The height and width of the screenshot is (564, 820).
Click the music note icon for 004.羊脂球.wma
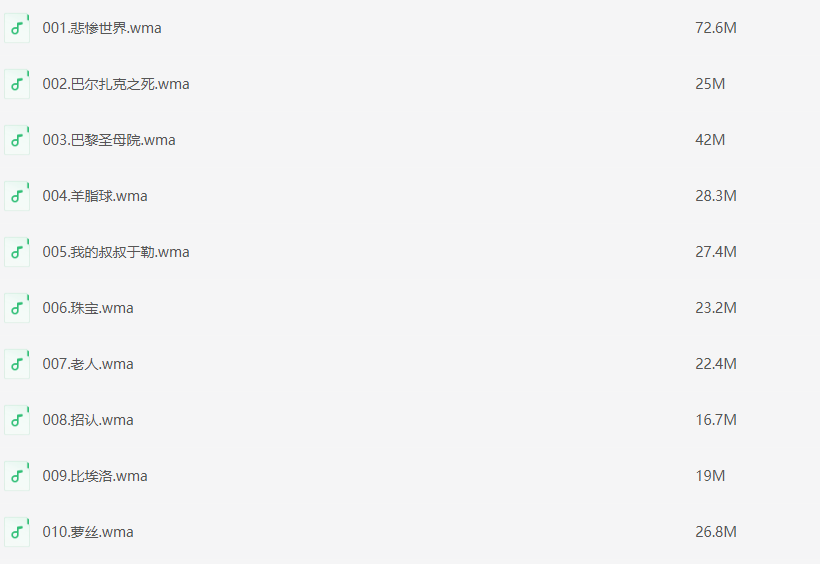click(17, 196)
